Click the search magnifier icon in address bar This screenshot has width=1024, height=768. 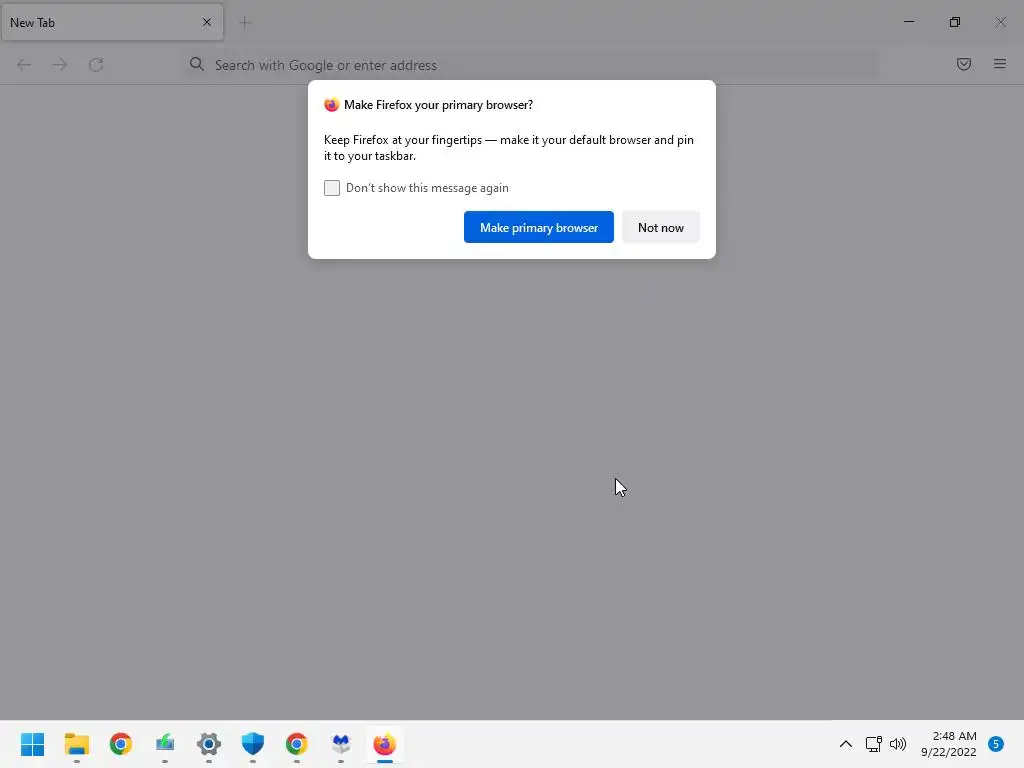click(197, 64)
